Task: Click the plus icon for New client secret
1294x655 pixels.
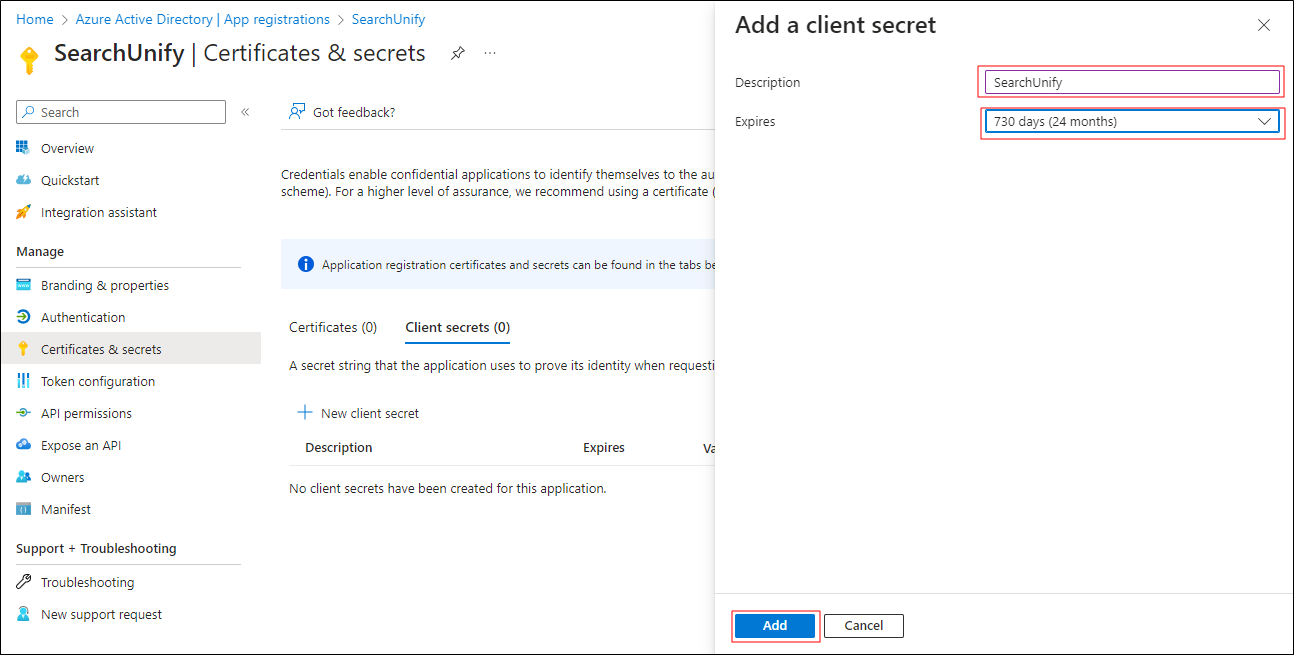Action: (x=305, y=413)
